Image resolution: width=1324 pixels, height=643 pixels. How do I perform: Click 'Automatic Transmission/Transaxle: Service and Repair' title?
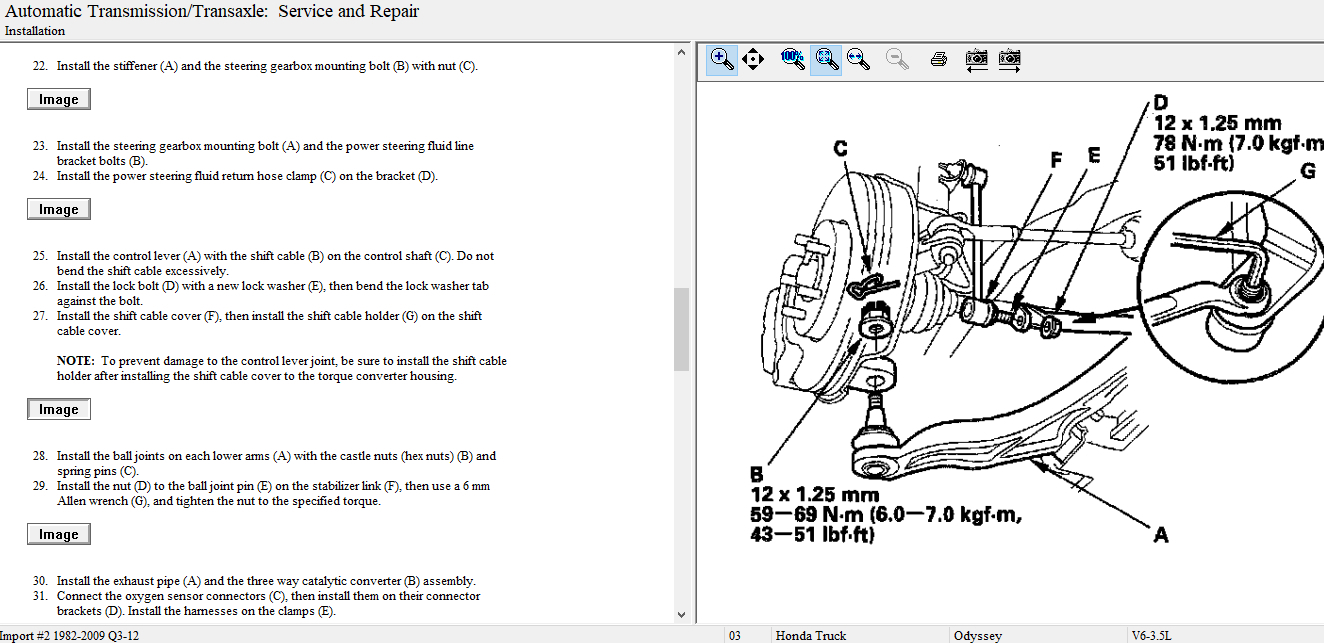[212, 12]
